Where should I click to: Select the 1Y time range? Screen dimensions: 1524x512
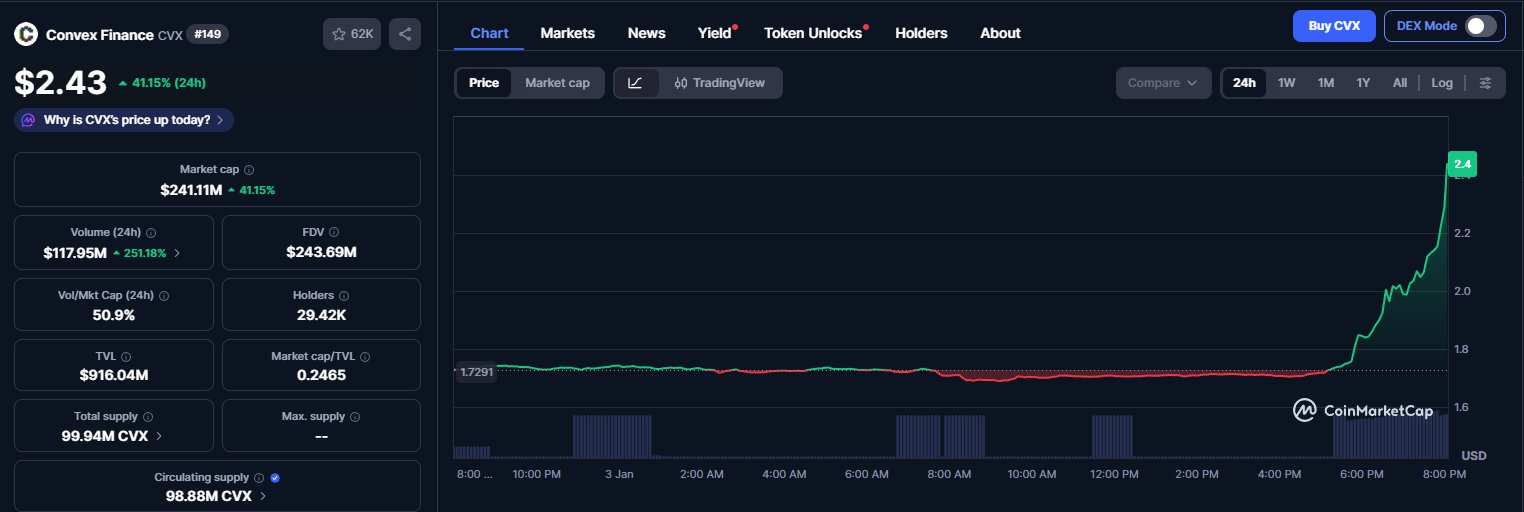(x=1363, y=83)
